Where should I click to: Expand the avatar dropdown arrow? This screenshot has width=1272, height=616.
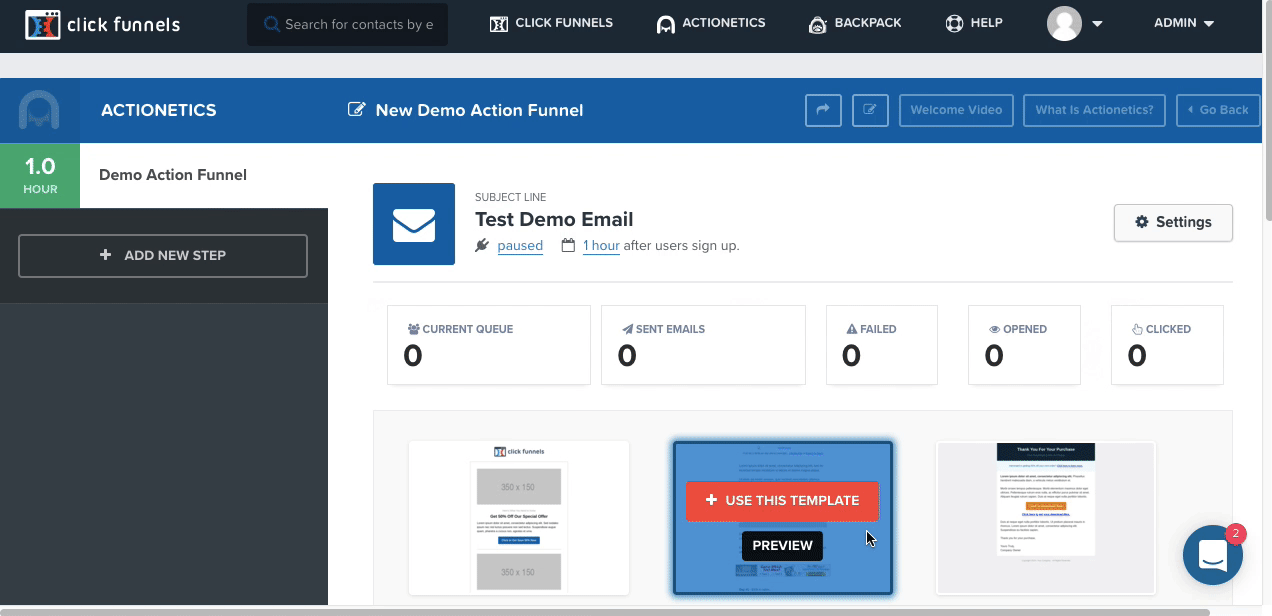coord(1097,24)
